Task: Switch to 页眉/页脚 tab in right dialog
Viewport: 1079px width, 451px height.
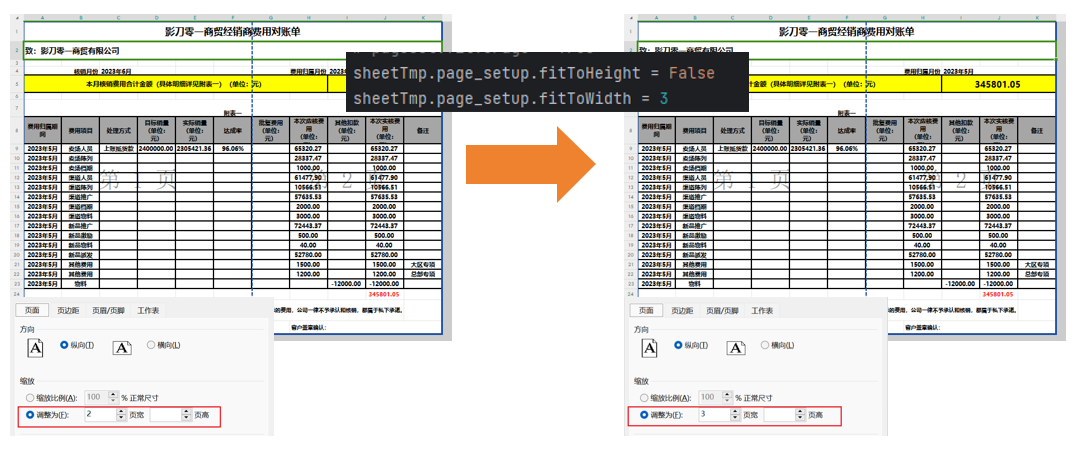Action: coord(722,311)
